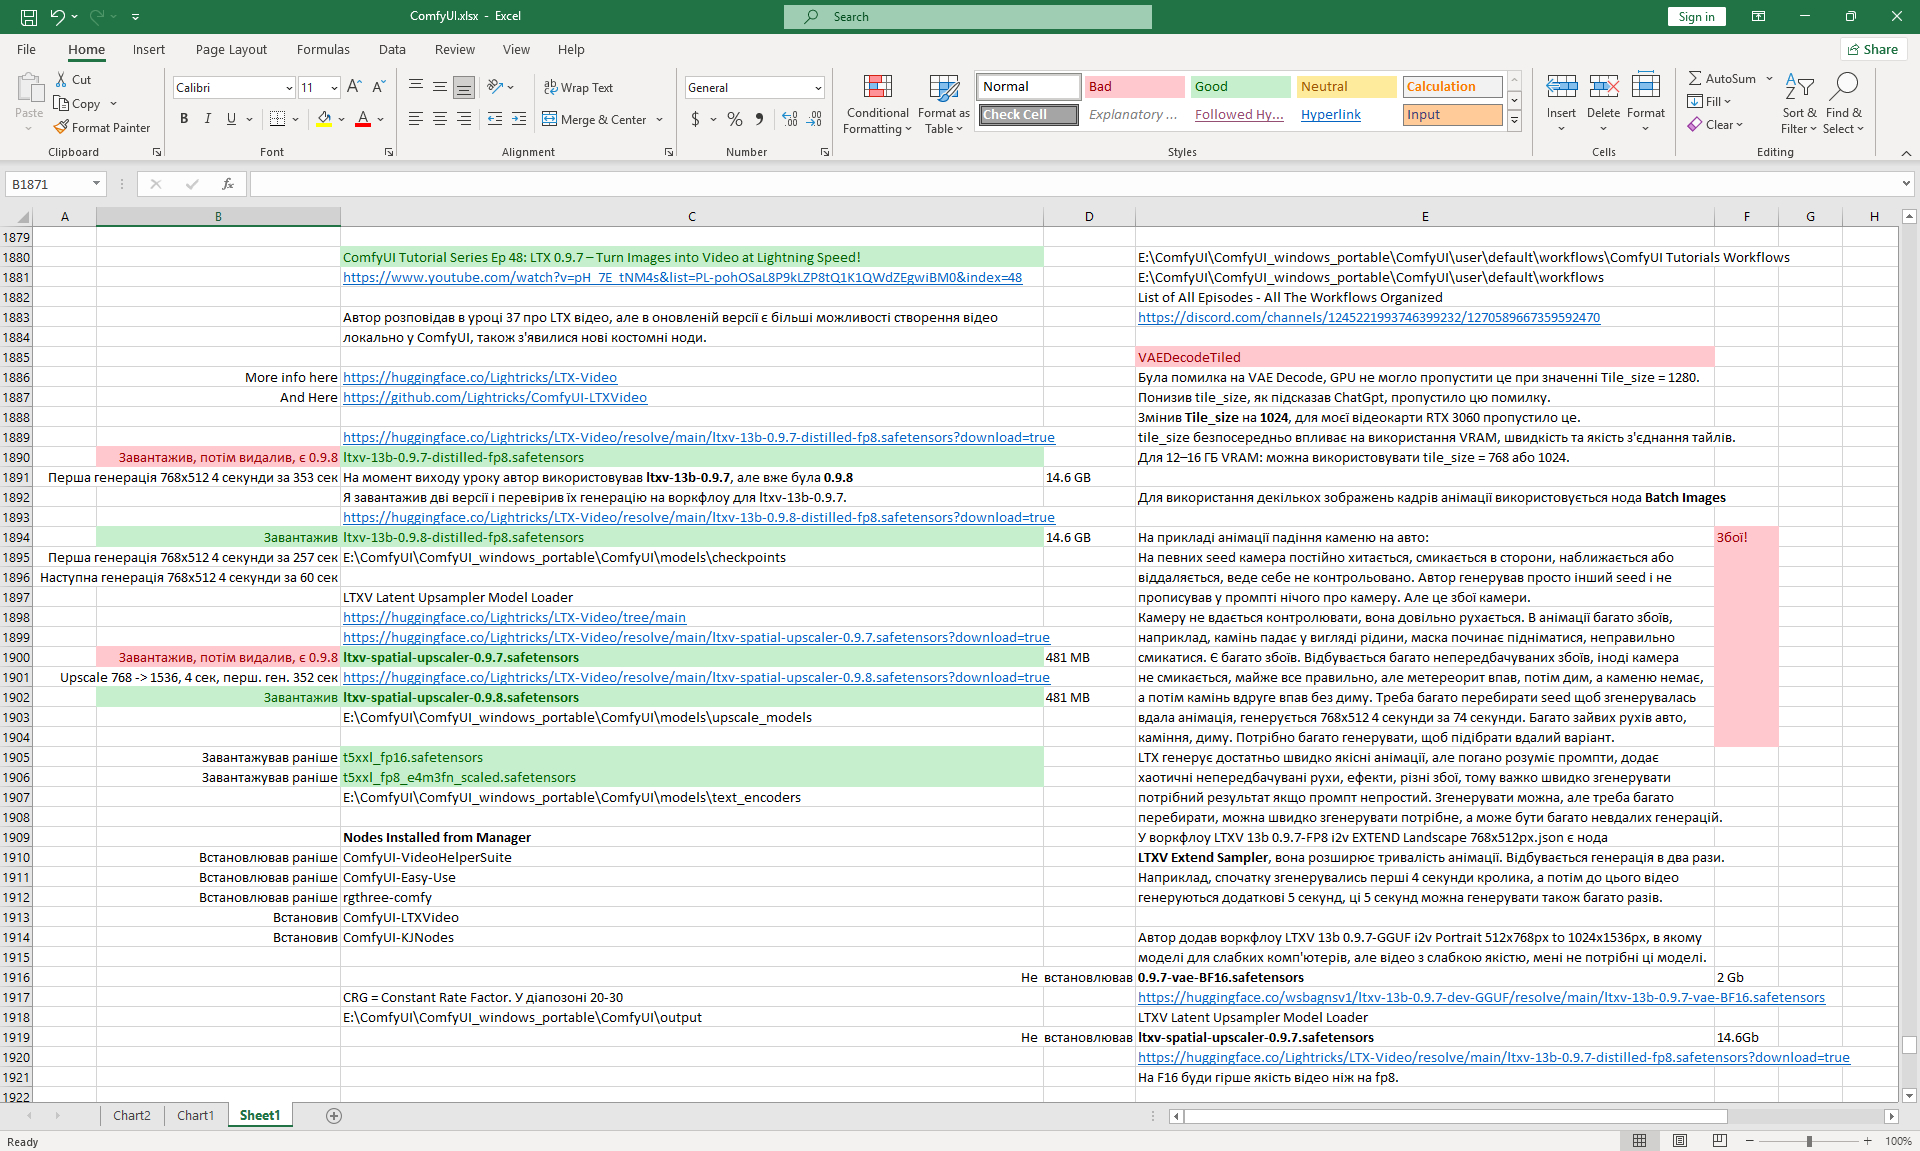Toggle italic formatting

tap(208, 119)
